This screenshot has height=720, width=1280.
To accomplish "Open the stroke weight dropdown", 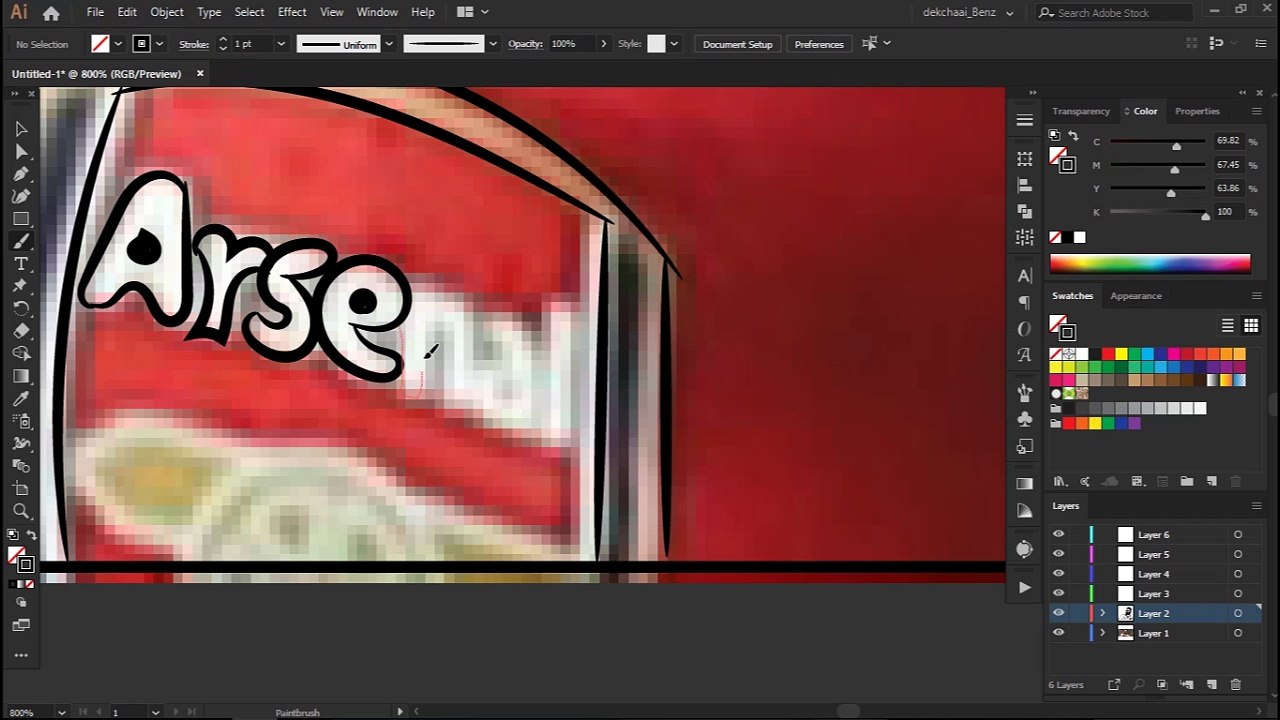I will tap(280, 44).
